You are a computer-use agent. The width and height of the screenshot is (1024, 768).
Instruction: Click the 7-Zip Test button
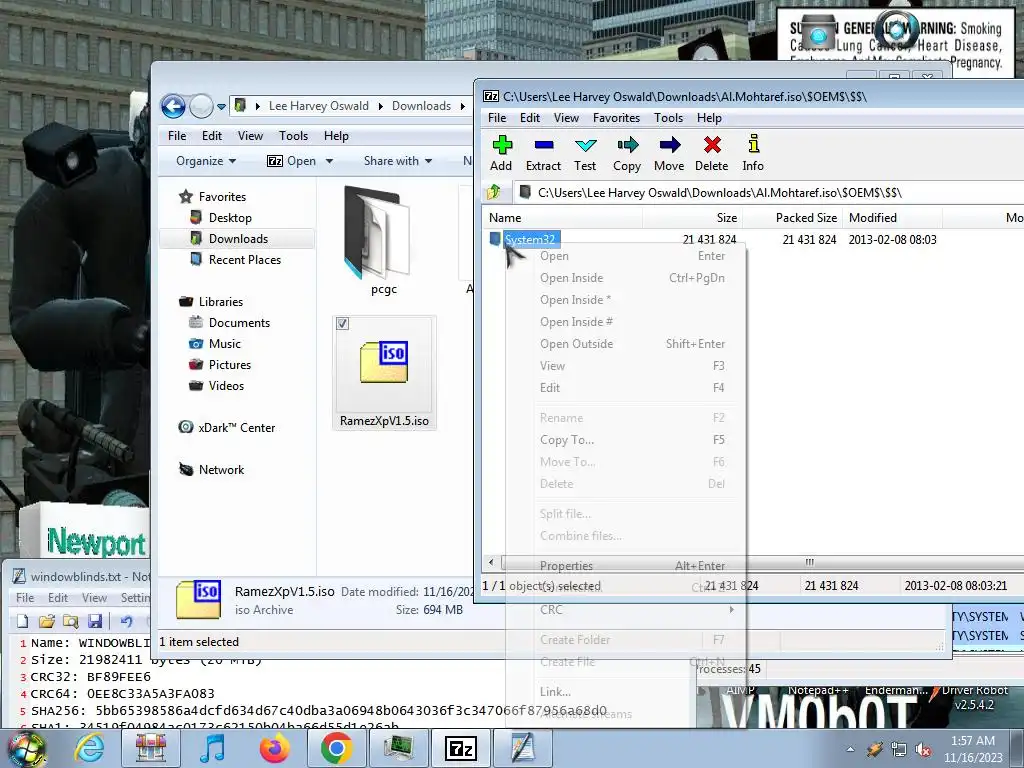585,153
